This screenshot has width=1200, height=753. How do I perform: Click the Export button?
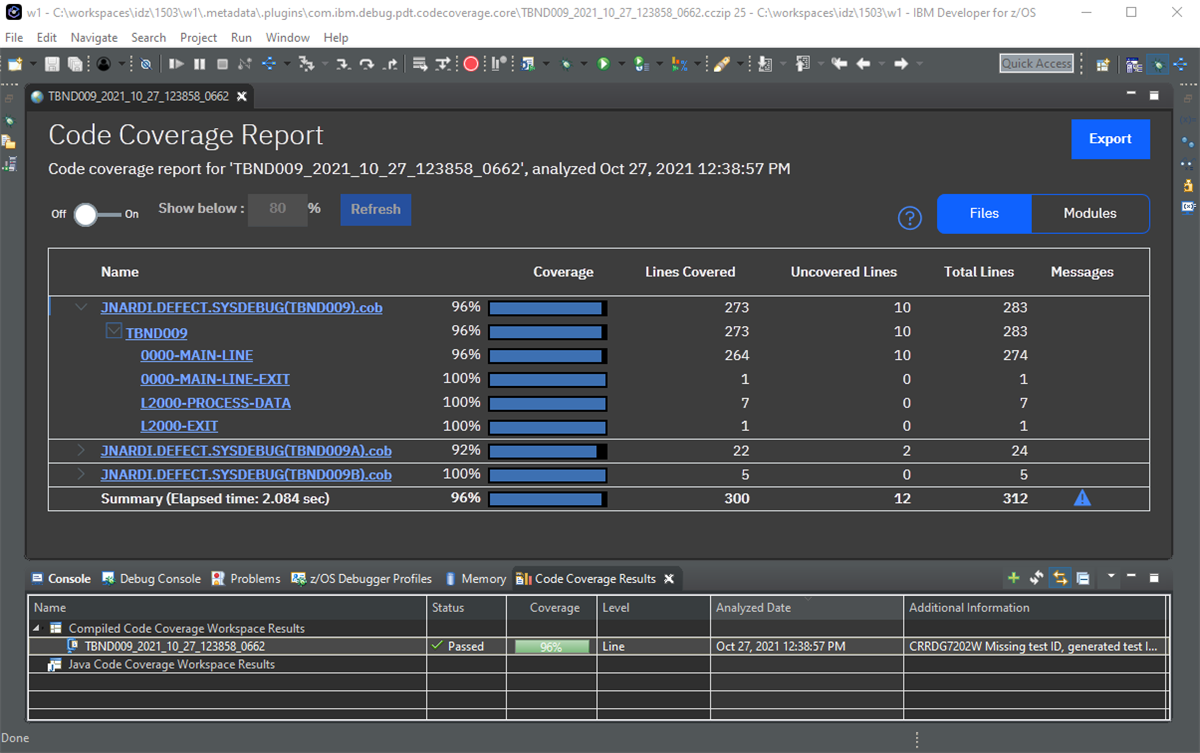click(x=1110, y=139)
